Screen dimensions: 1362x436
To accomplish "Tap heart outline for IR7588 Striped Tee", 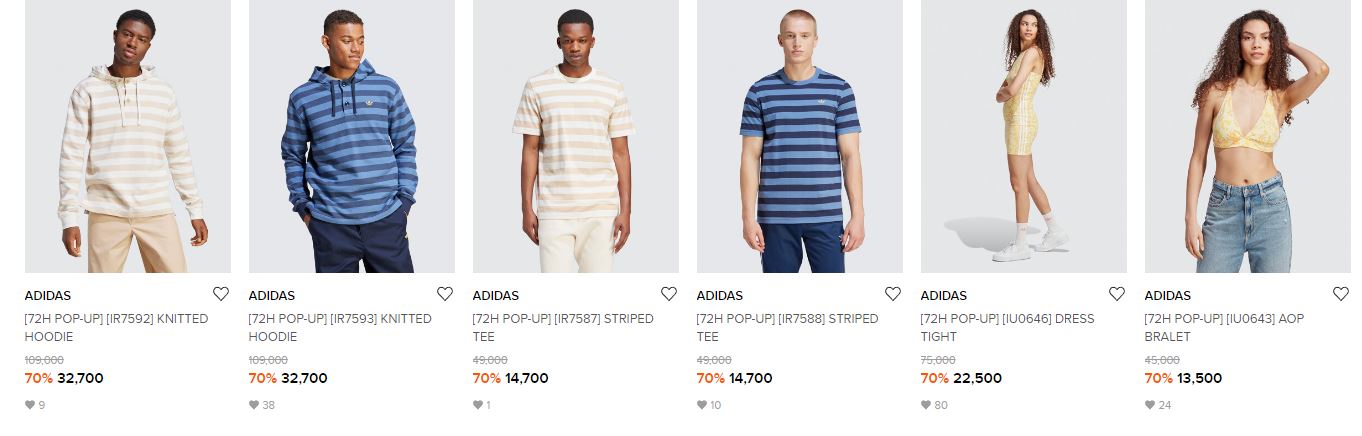I will tap(893, 294).
